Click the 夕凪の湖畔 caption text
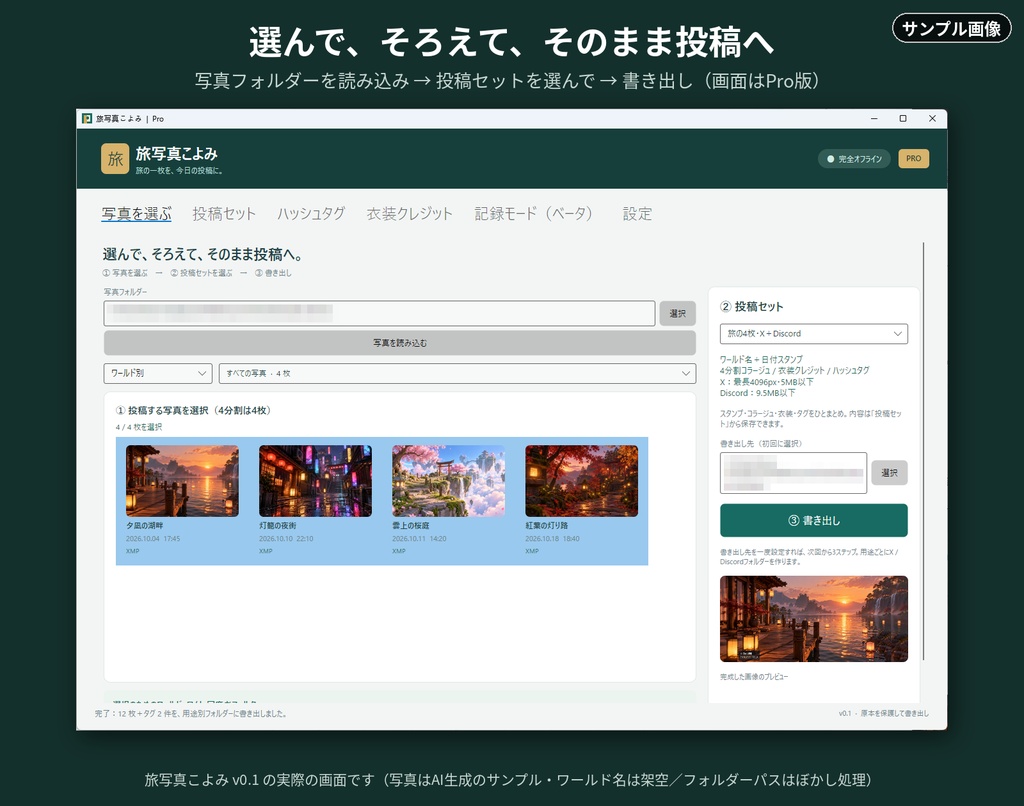 coord(144,526)
